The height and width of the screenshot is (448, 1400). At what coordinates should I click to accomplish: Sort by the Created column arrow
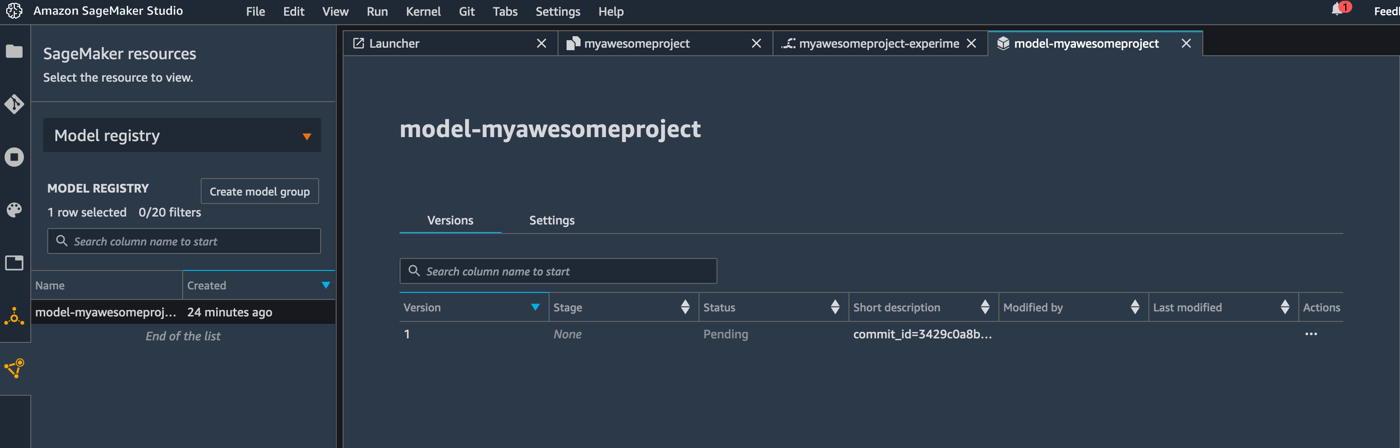pyautogui.click(x=325, y=285)
